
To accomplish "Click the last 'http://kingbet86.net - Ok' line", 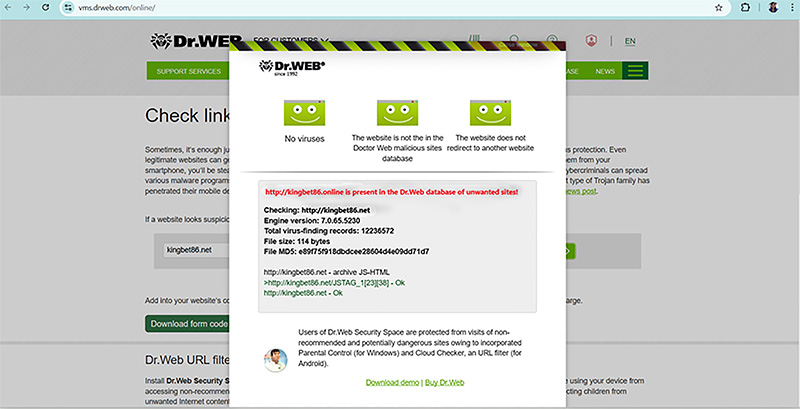I will point(303,293).
